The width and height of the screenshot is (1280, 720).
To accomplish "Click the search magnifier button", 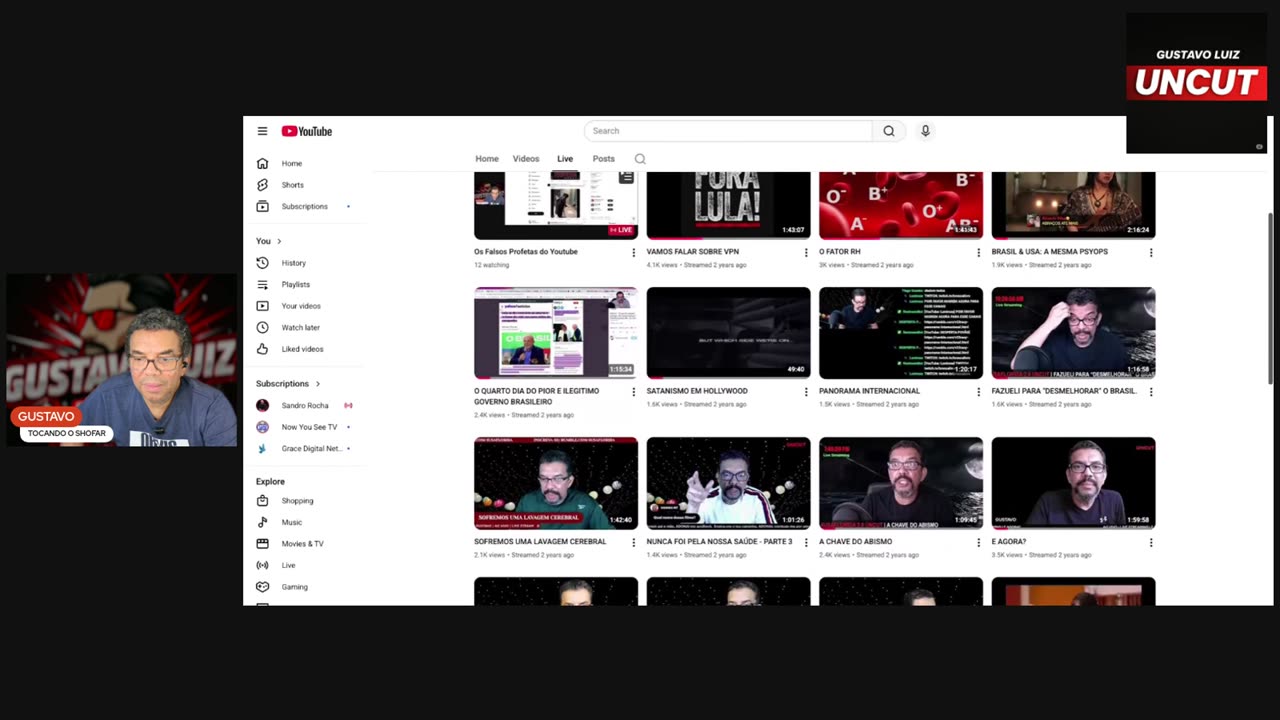I will coord(889,131).
